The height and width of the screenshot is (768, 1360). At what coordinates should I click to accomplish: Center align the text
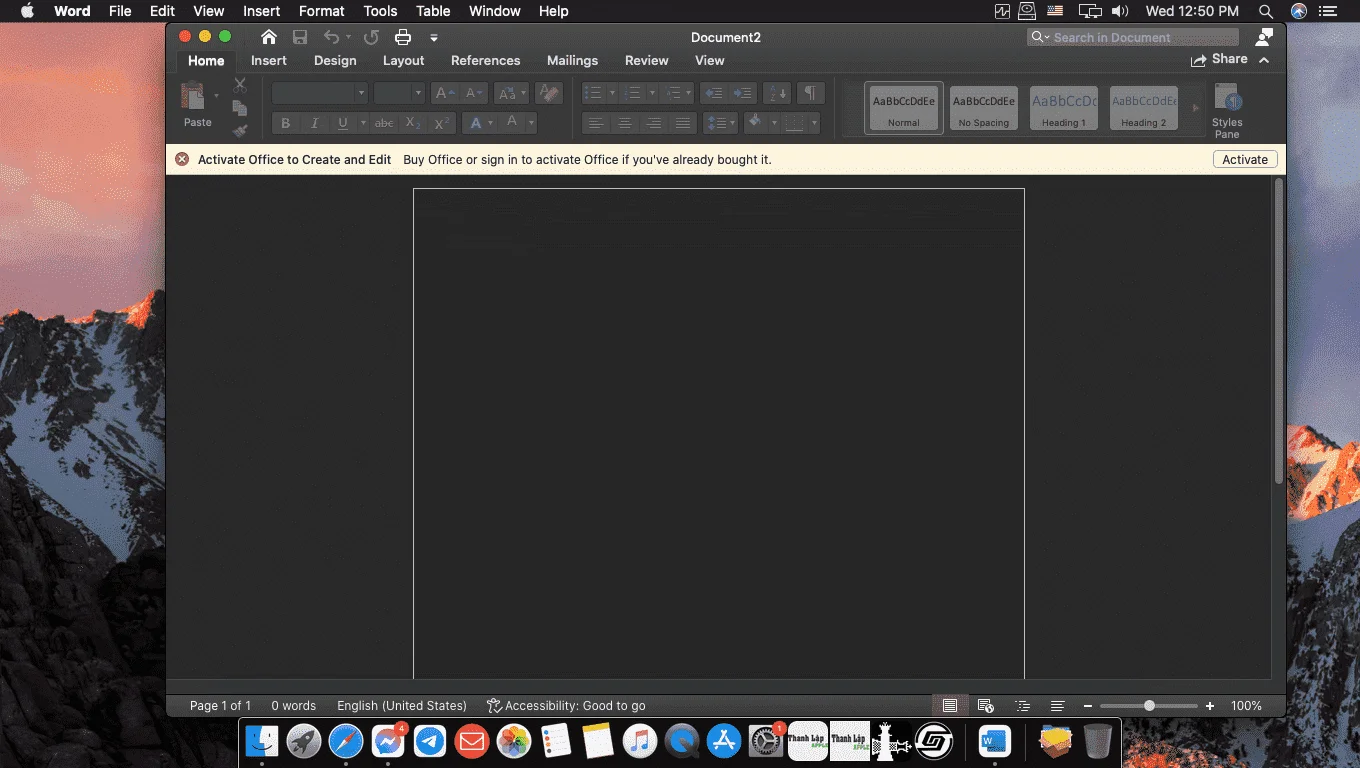point(625,123)
